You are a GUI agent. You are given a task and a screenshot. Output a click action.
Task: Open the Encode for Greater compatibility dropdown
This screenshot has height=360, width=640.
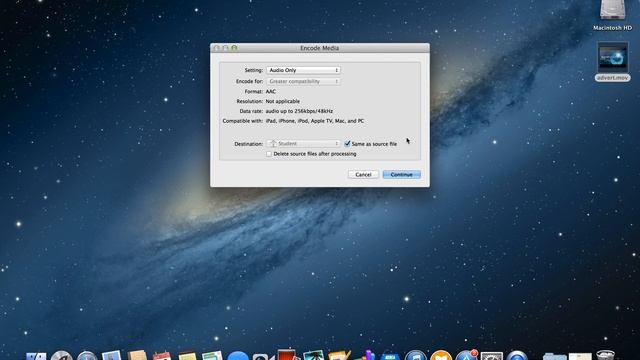point(303,81)
